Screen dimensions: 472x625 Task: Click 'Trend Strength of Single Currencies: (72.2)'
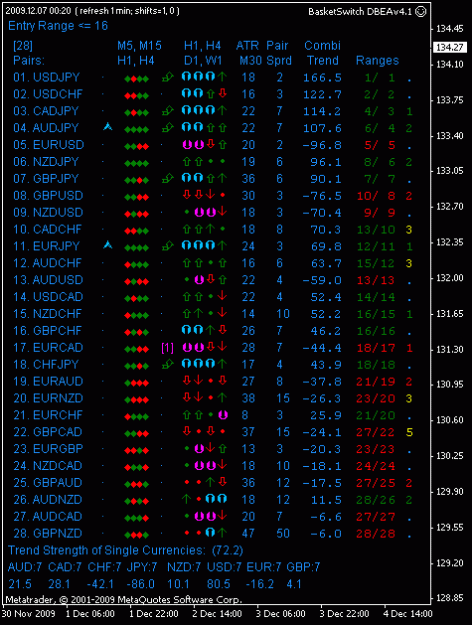click(126, 550)
